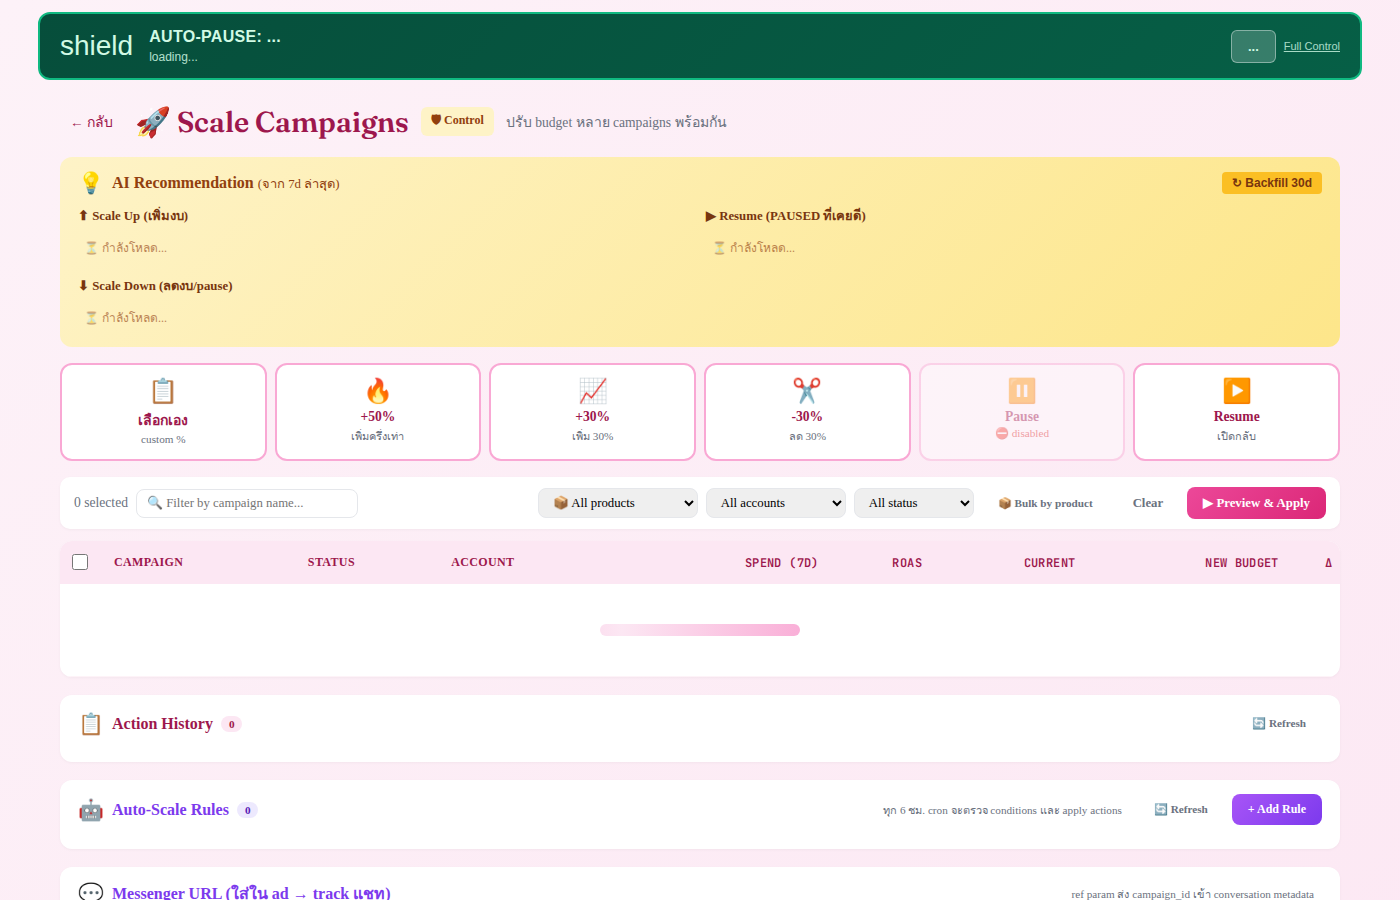
Task: Choose the +30% chart preset
Action: [592, 412]
